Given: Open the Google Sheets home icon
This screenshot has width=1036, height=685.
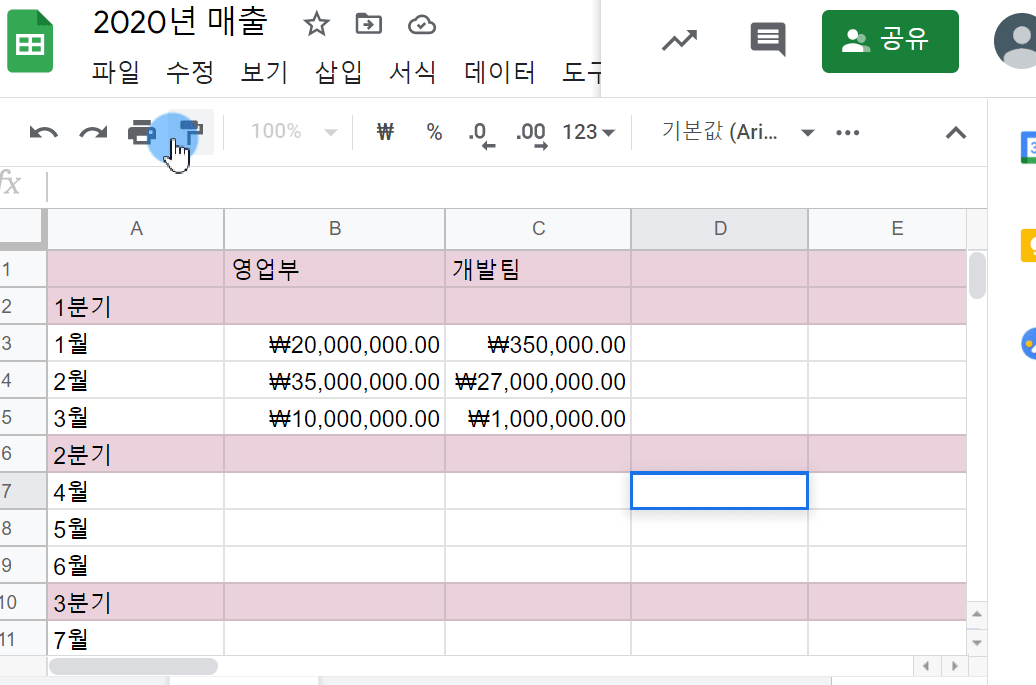Looking at the screenshot, I should click(30, 41).
